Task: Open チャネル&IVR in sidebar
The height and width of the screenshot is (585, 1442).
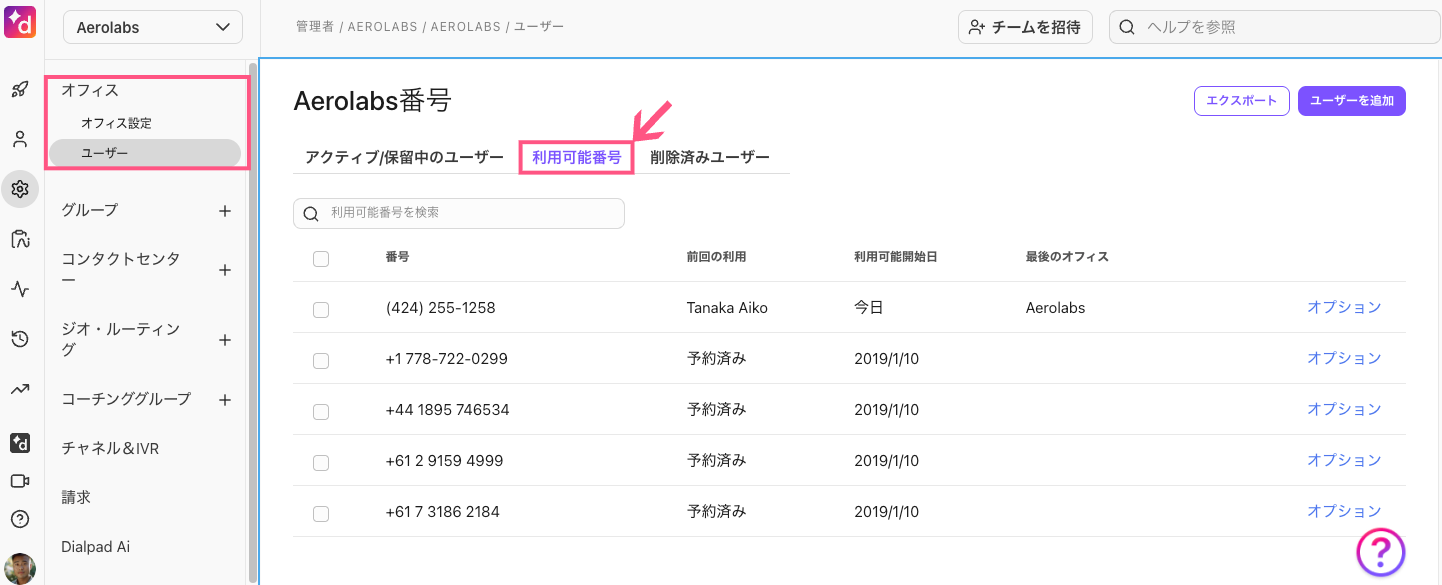Action: 110,449
